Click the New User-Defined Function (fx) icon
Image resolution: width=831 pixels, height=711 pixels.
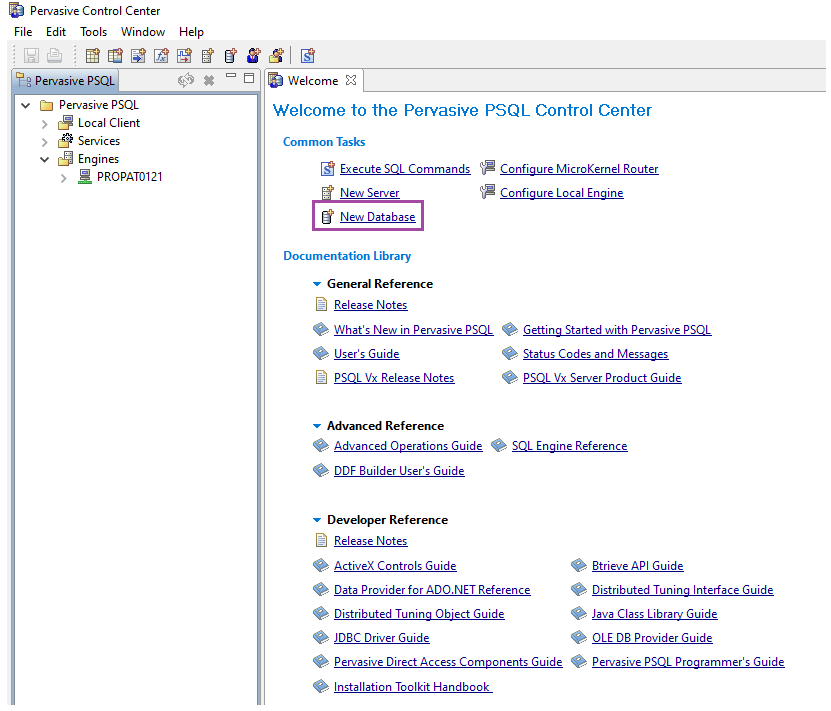tap(162, 56)
